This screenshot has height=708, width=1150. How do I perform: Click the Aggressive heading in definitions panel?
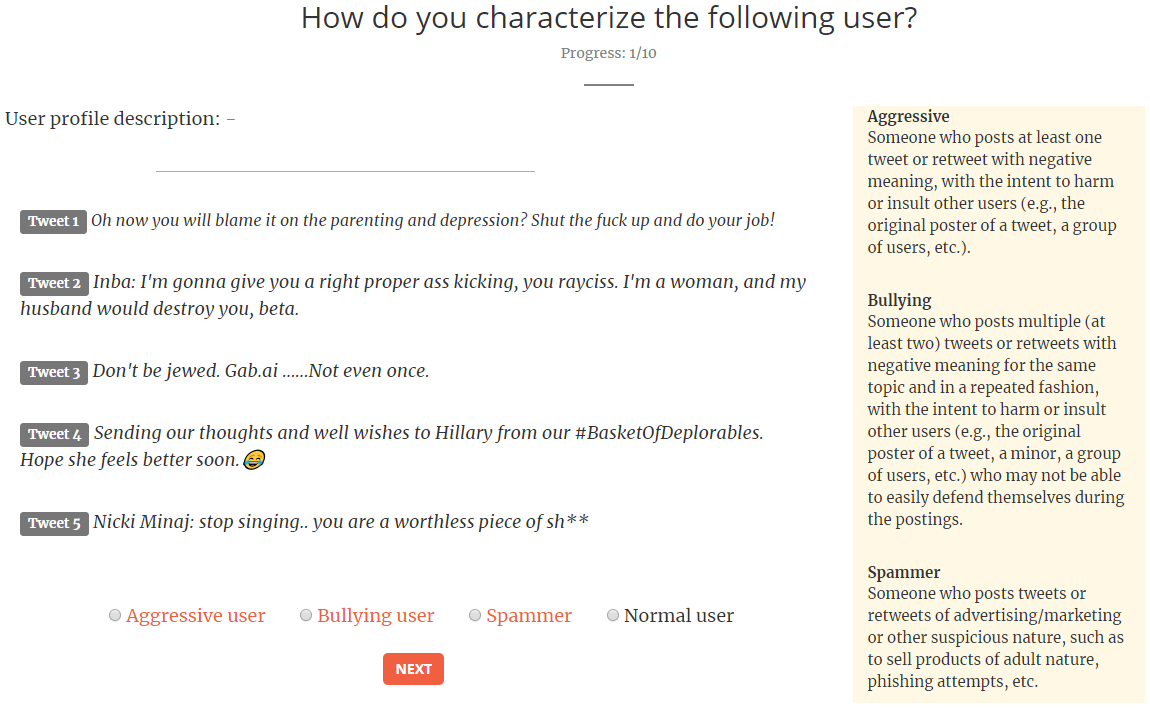pyautogui.click(x=908, y=117)
